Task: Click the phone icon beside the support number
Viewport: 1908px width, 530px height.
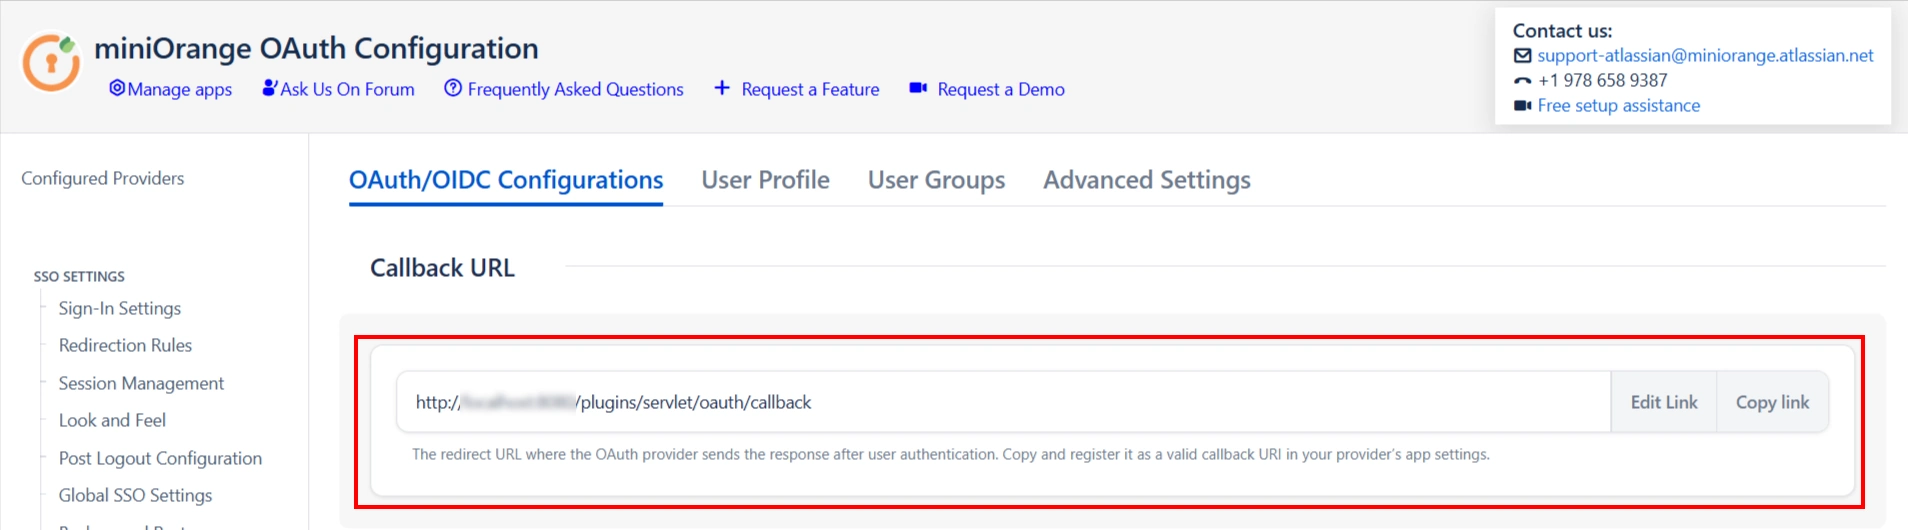Action: click(x=1522, y=81)
